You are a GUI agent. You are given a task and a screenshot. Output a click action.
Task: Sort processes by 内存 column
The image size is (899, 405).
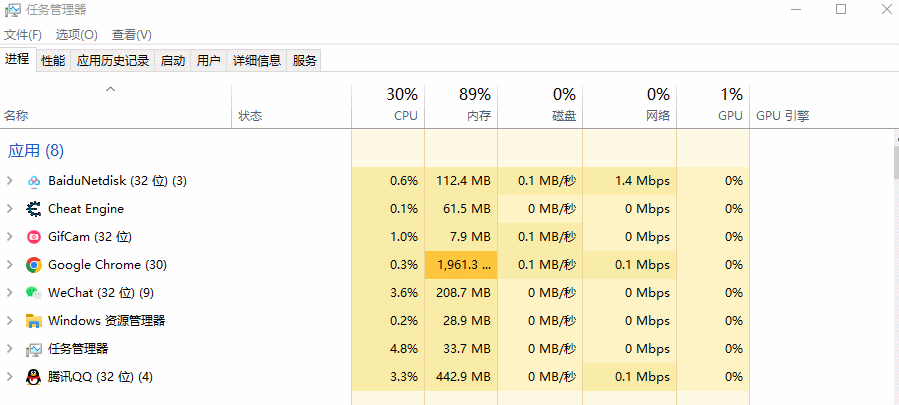click(461, 104)
